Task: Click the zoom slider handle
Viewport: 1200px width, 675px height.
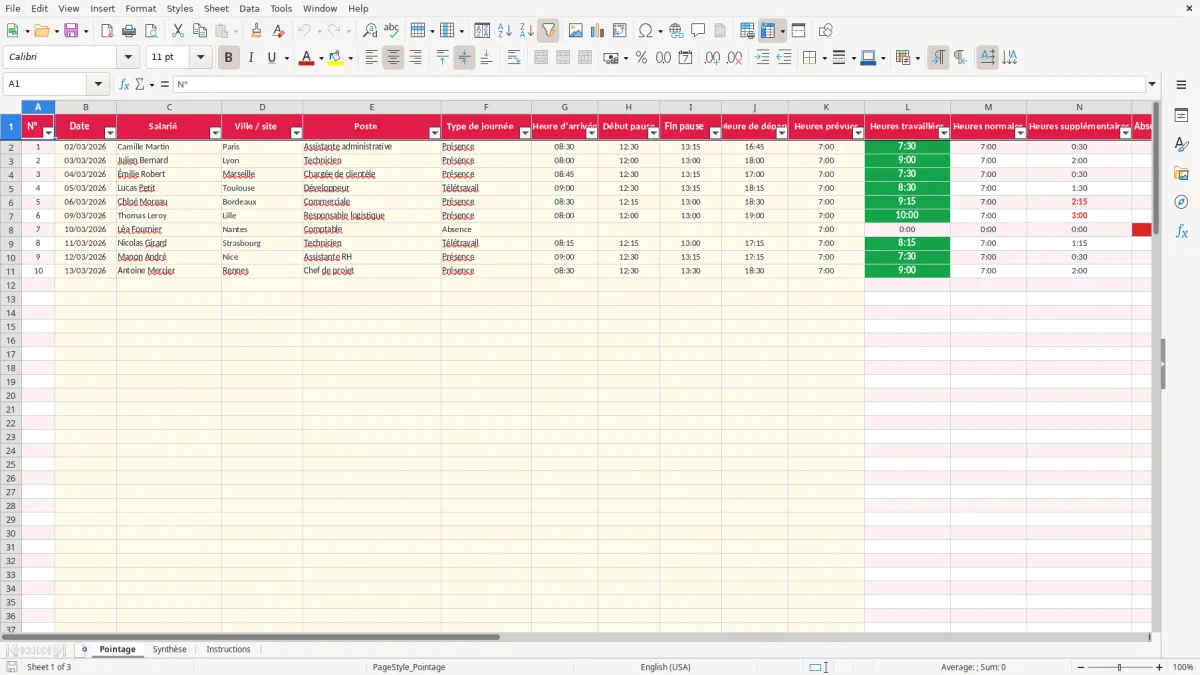Action: (x=1120, y=667)
